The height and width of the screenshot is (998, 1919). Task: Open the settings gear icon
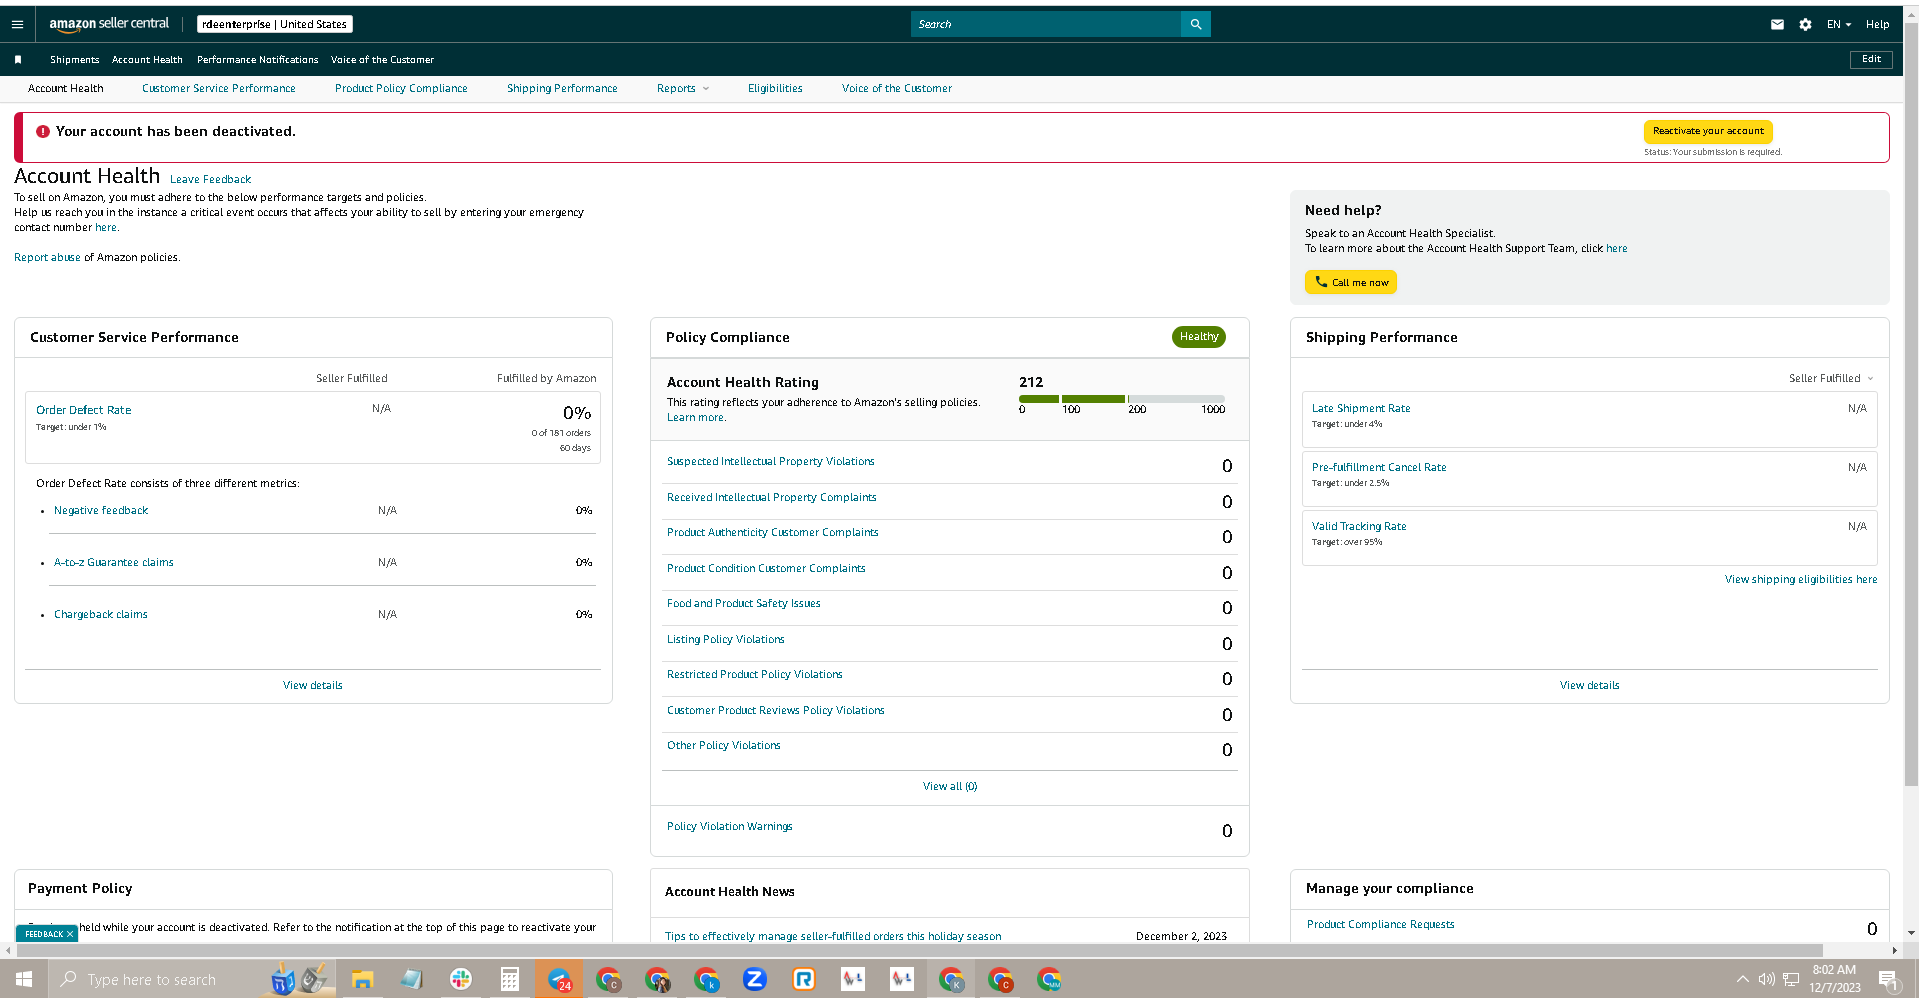tap(1805, 24)
